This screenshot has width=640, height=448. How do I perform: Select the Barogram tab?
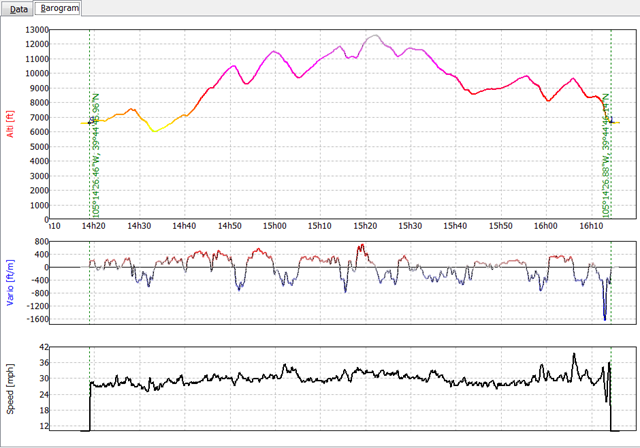(x=58, y=7)
